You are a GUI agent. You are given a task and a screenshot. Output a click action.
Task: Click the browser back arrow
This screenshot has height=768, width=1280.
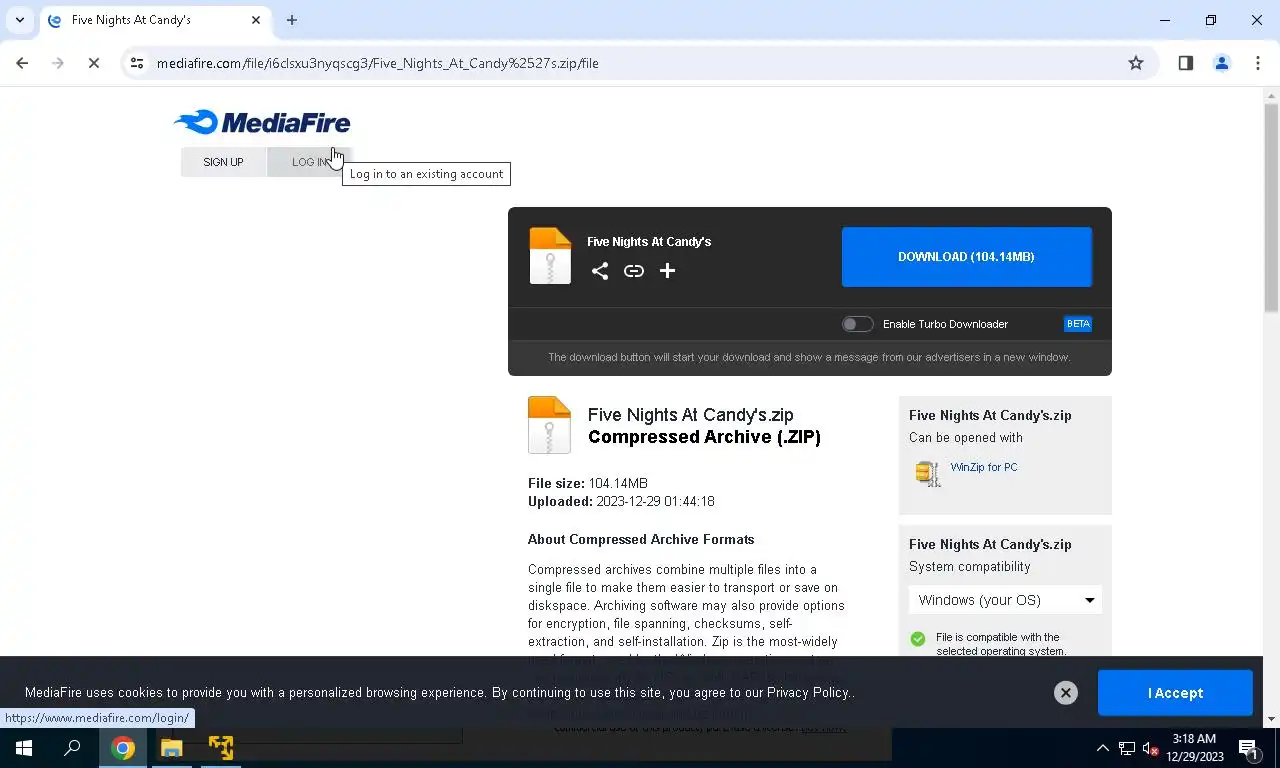coord(22,63)
